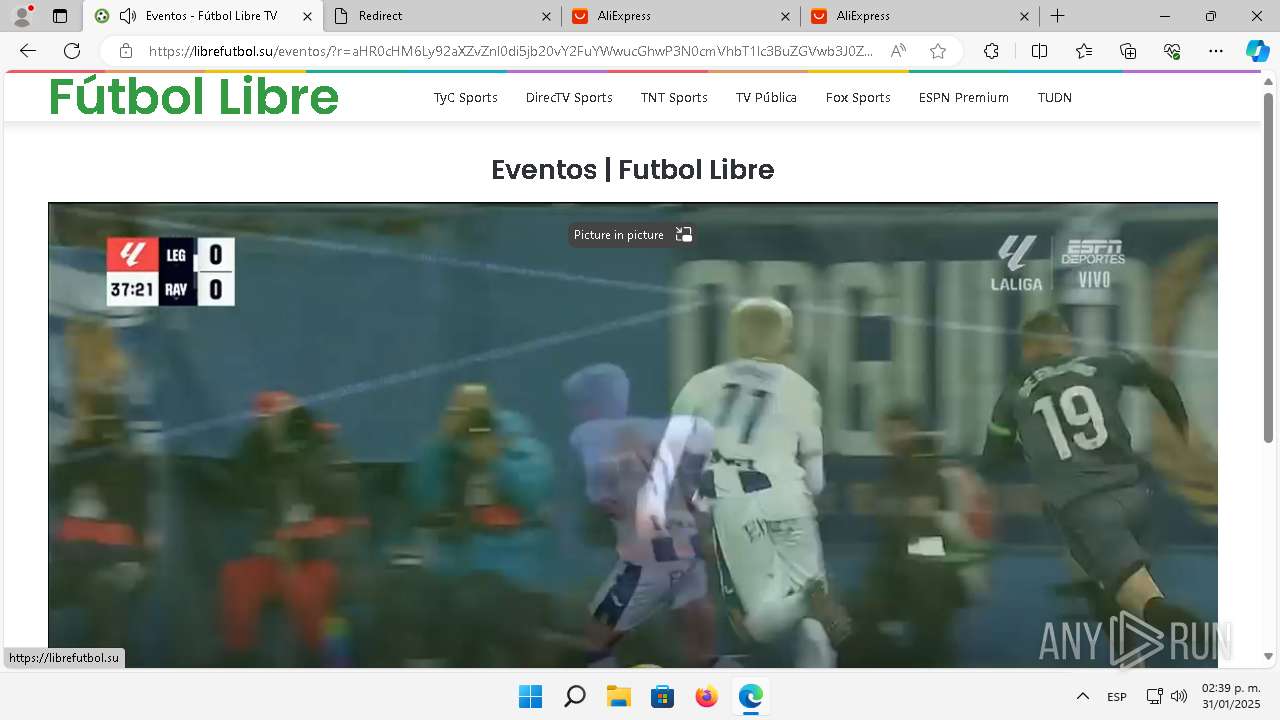Close the second AliExpress tab
1280x720 pixels.
pos(1025,16)
